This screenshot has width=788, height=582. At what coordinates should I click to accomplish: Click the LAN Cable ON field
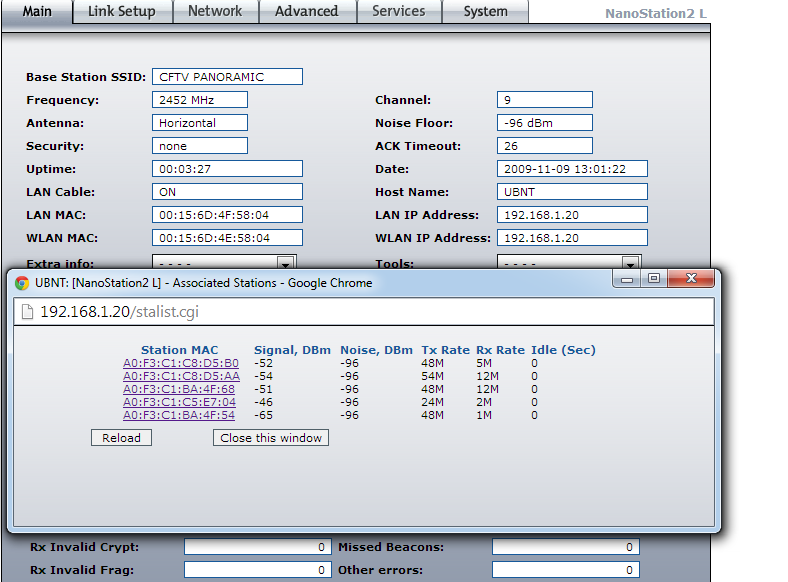tap(227, 192)
